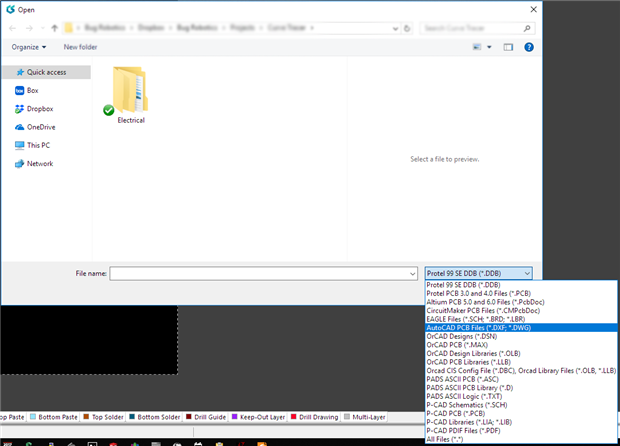Click the Back navigation arrow

(x=12, y=28)
